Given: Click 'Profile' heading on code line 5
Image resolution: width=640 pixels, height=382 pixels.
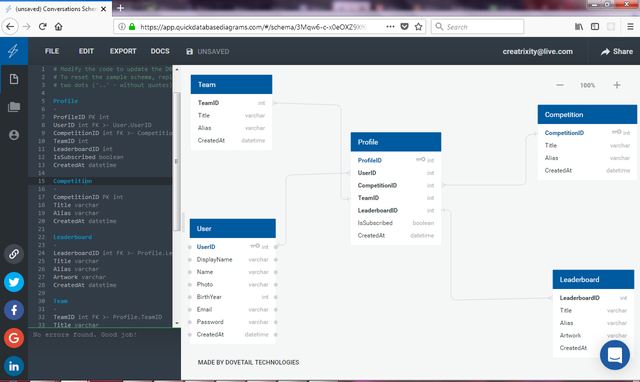Looking at the screenshot, I should click(x=66, y=101).
